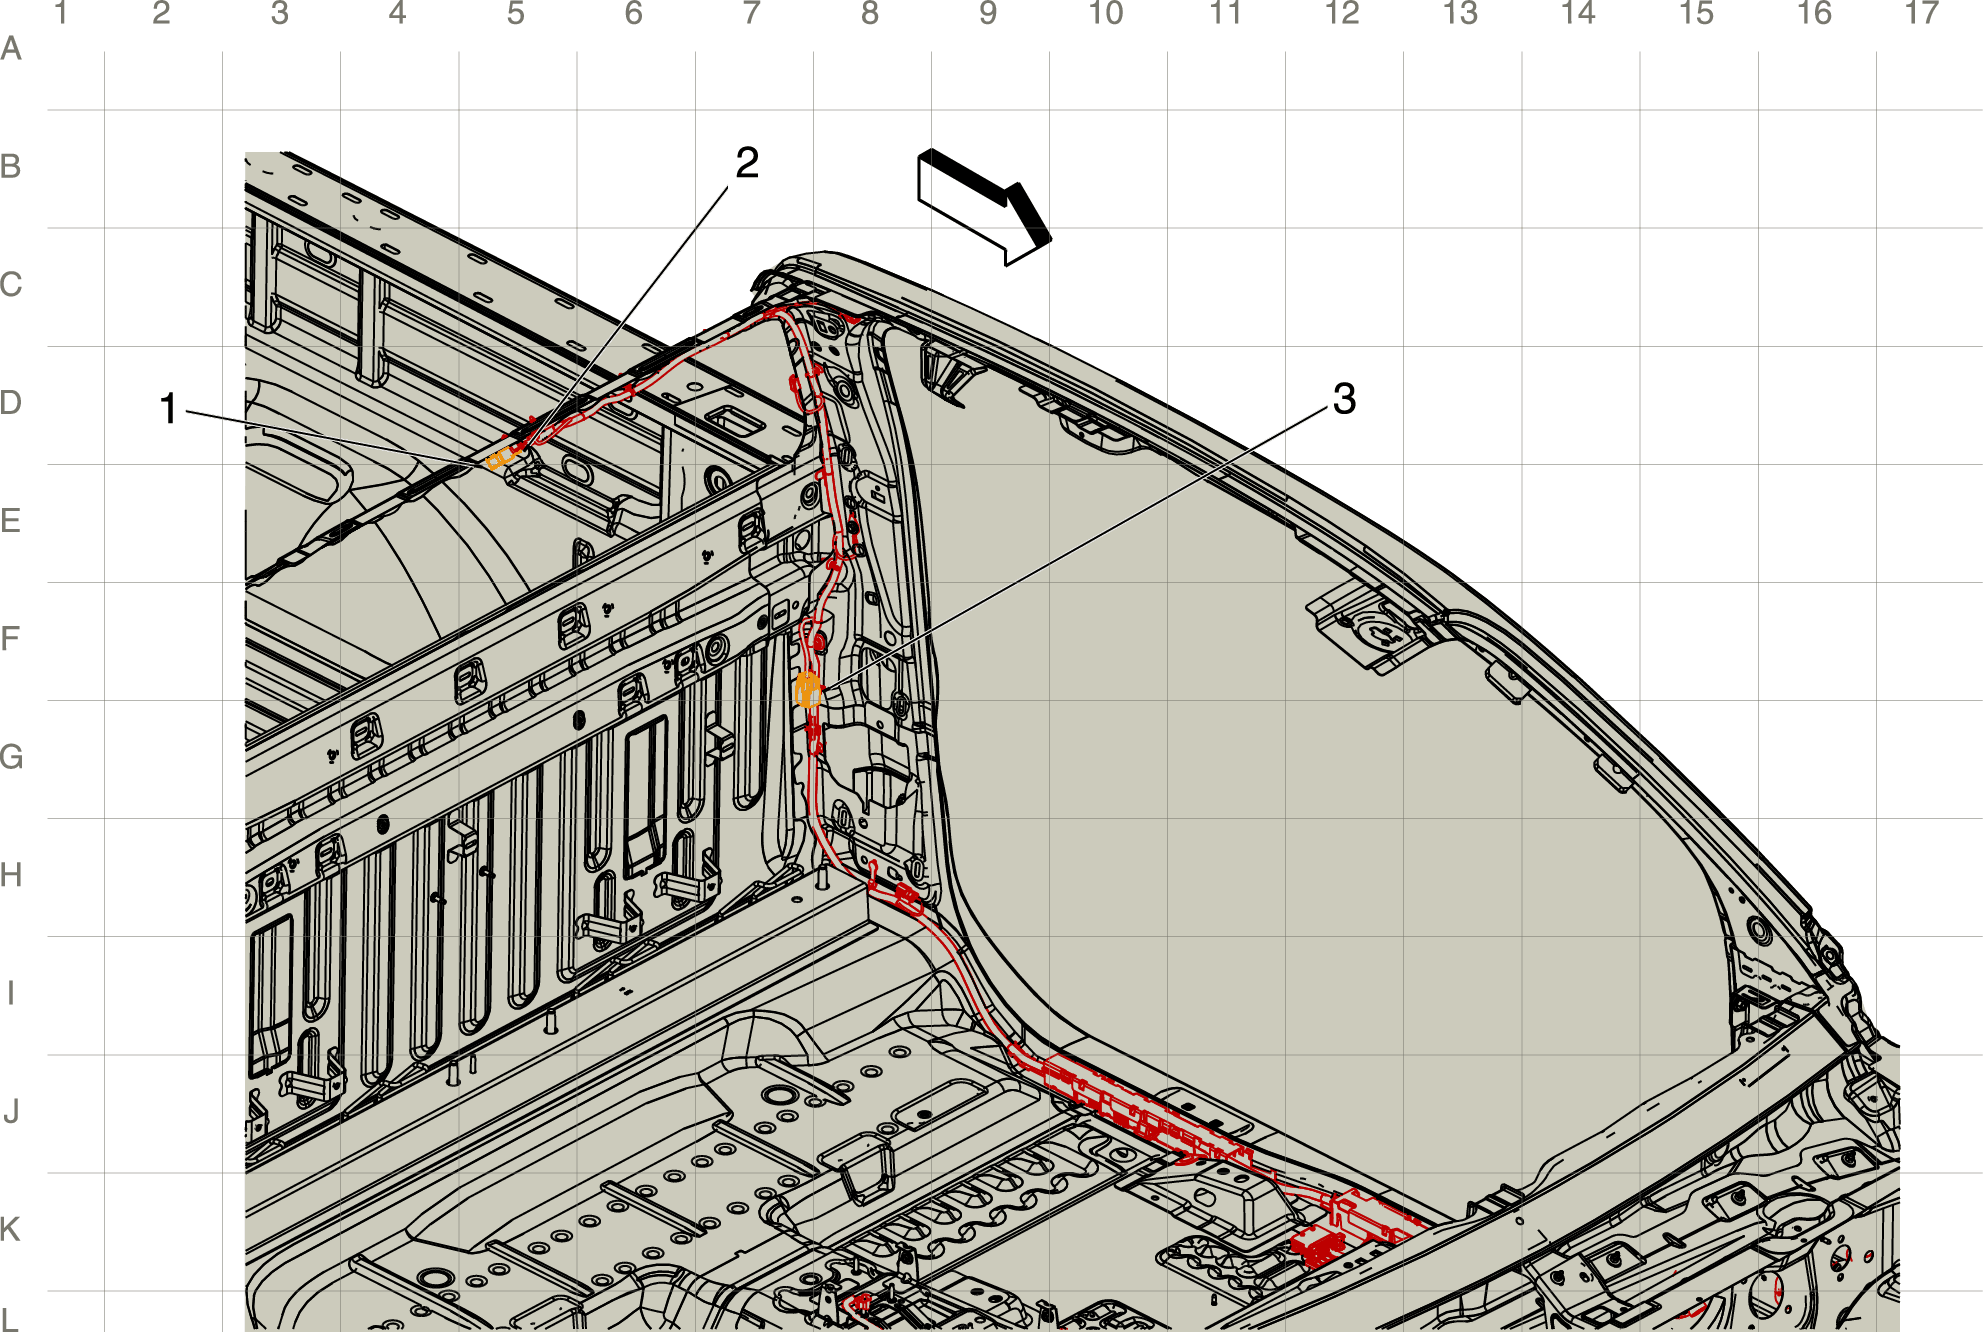1983x1332 pixels.
Task: Click grid row label C on left ruler
Action: 11,285
